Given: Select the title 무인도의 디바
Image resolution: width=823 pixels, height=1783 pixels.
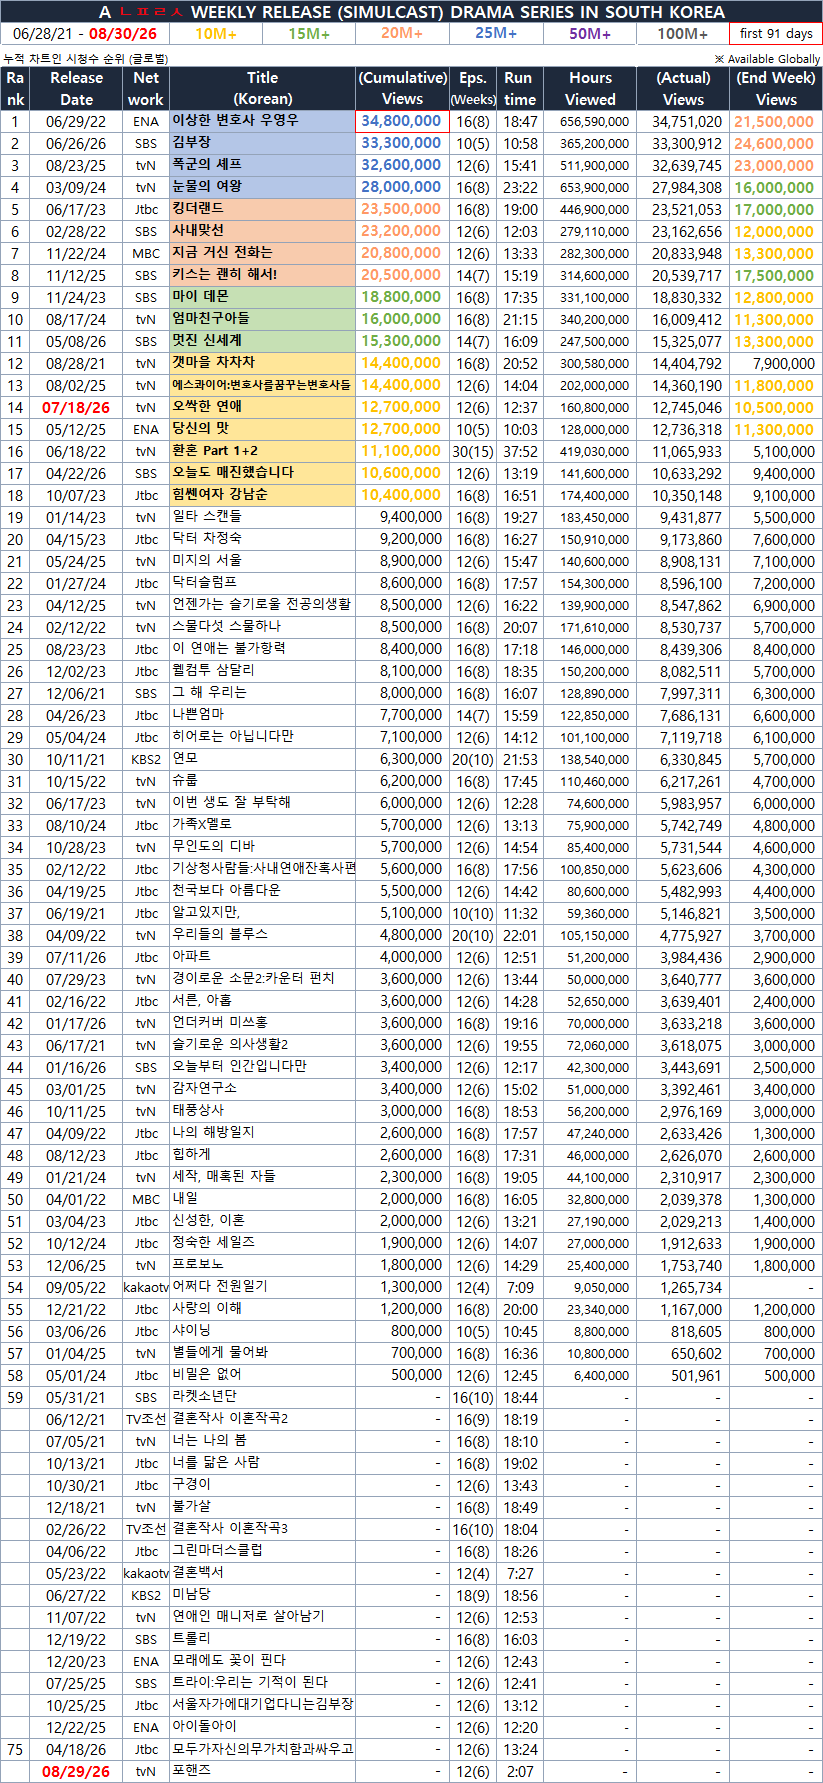Looking at the screenshot, I should 213,846.
